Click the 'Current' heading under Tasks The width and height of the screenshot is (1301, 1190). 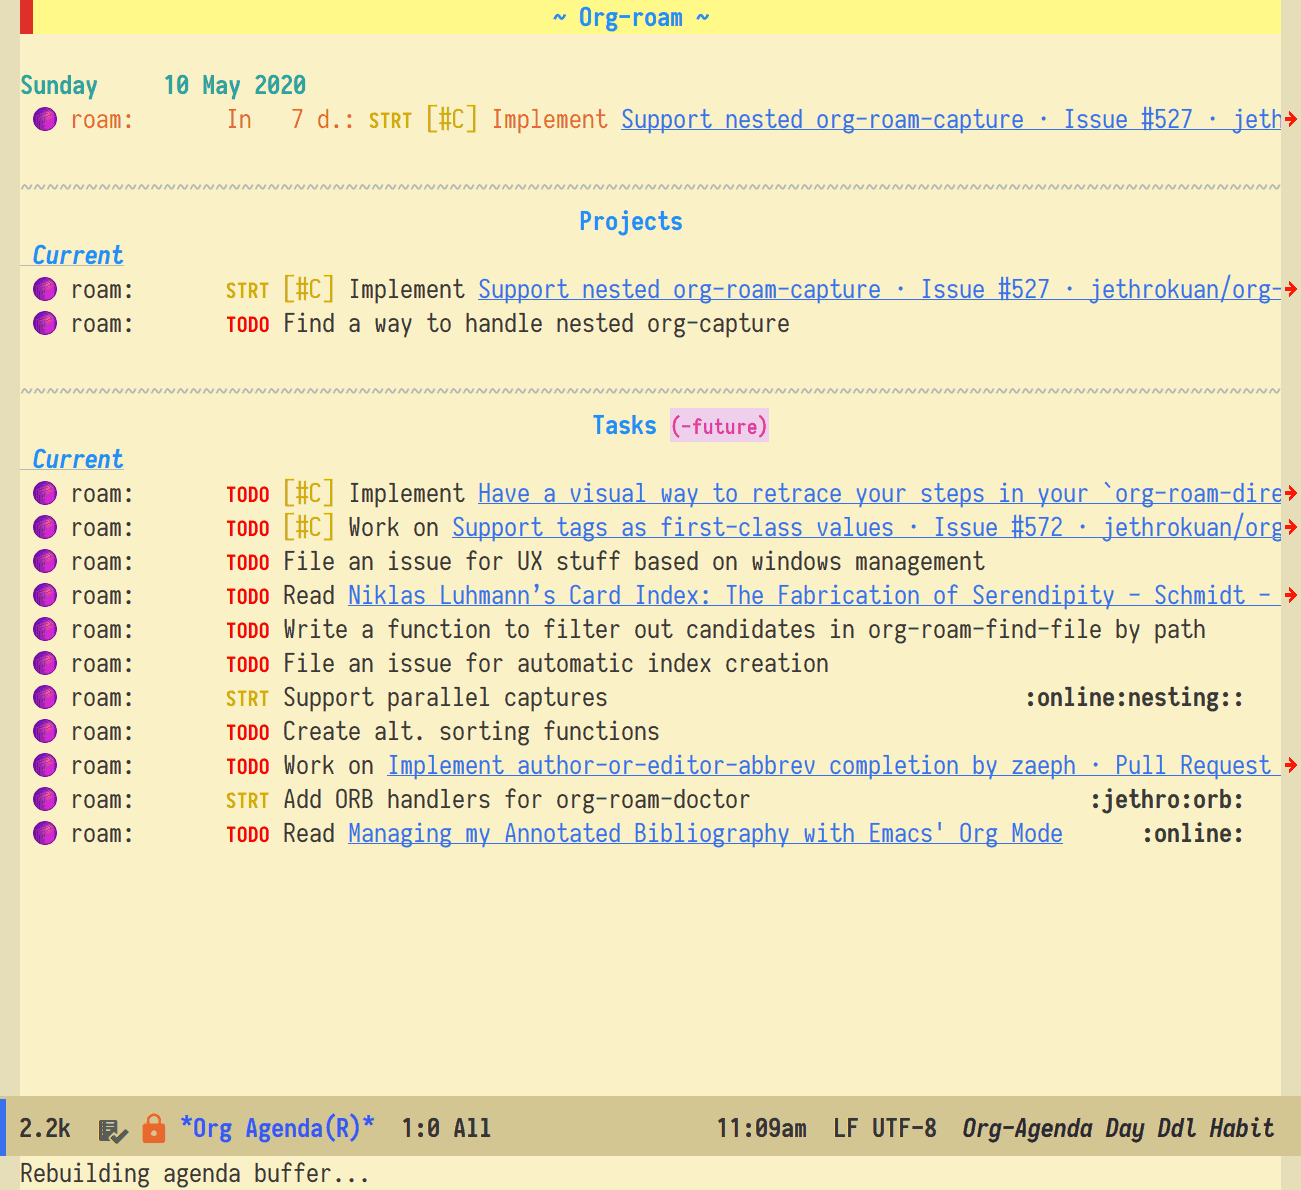click(x=78, y=460)
